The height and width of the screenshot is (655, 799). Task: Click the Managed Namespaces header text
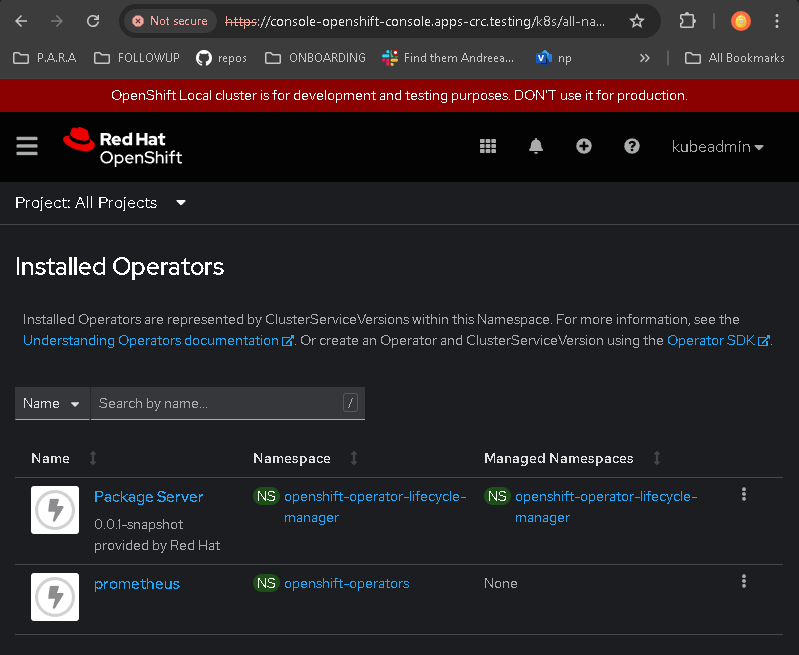558,458
